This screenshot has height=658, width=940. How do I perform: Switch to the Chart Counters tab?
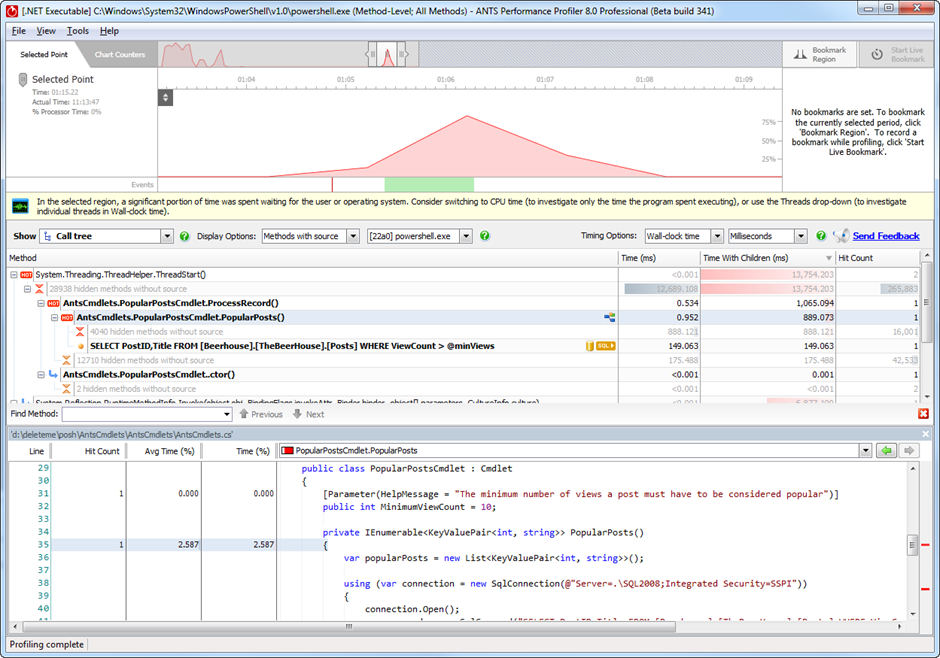coord(119,55)
